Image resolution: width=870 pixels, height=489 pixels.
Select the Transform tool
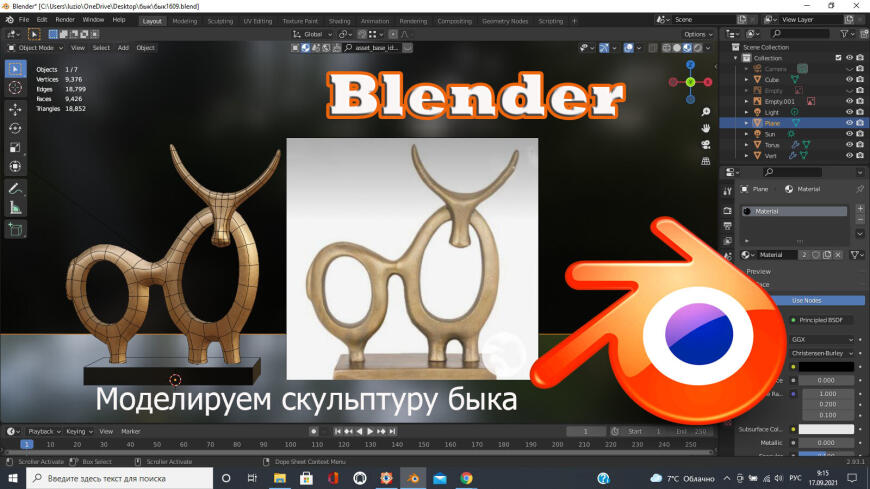[x=15, y=166]
